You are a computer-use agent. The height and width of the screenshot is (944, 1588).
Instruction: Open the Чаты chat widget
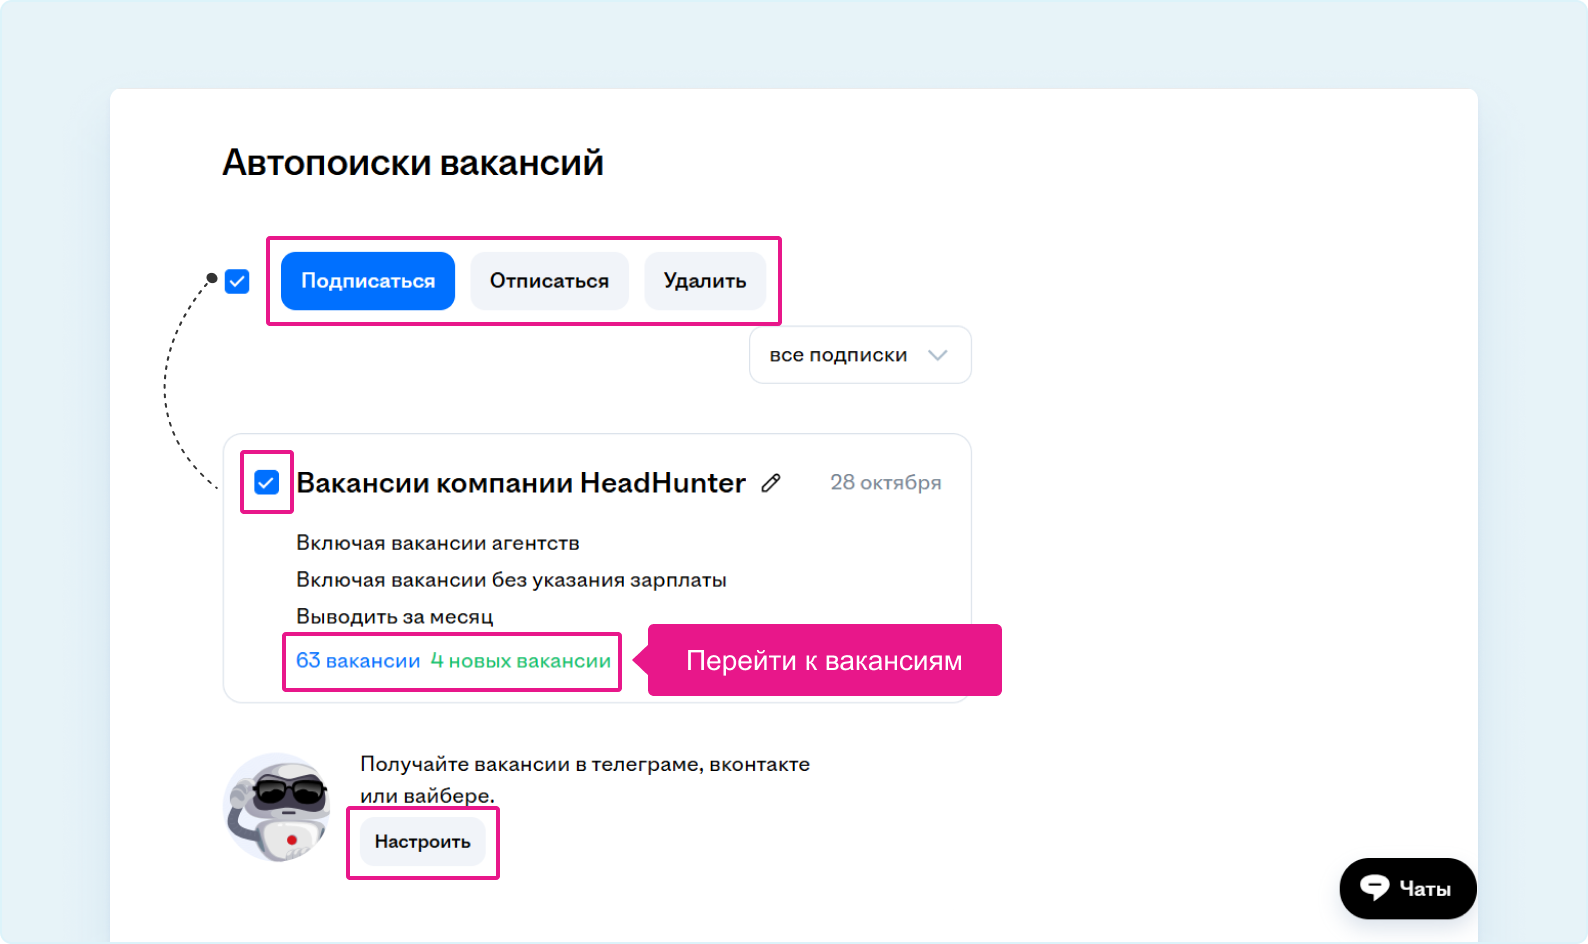coord(1407,888)
